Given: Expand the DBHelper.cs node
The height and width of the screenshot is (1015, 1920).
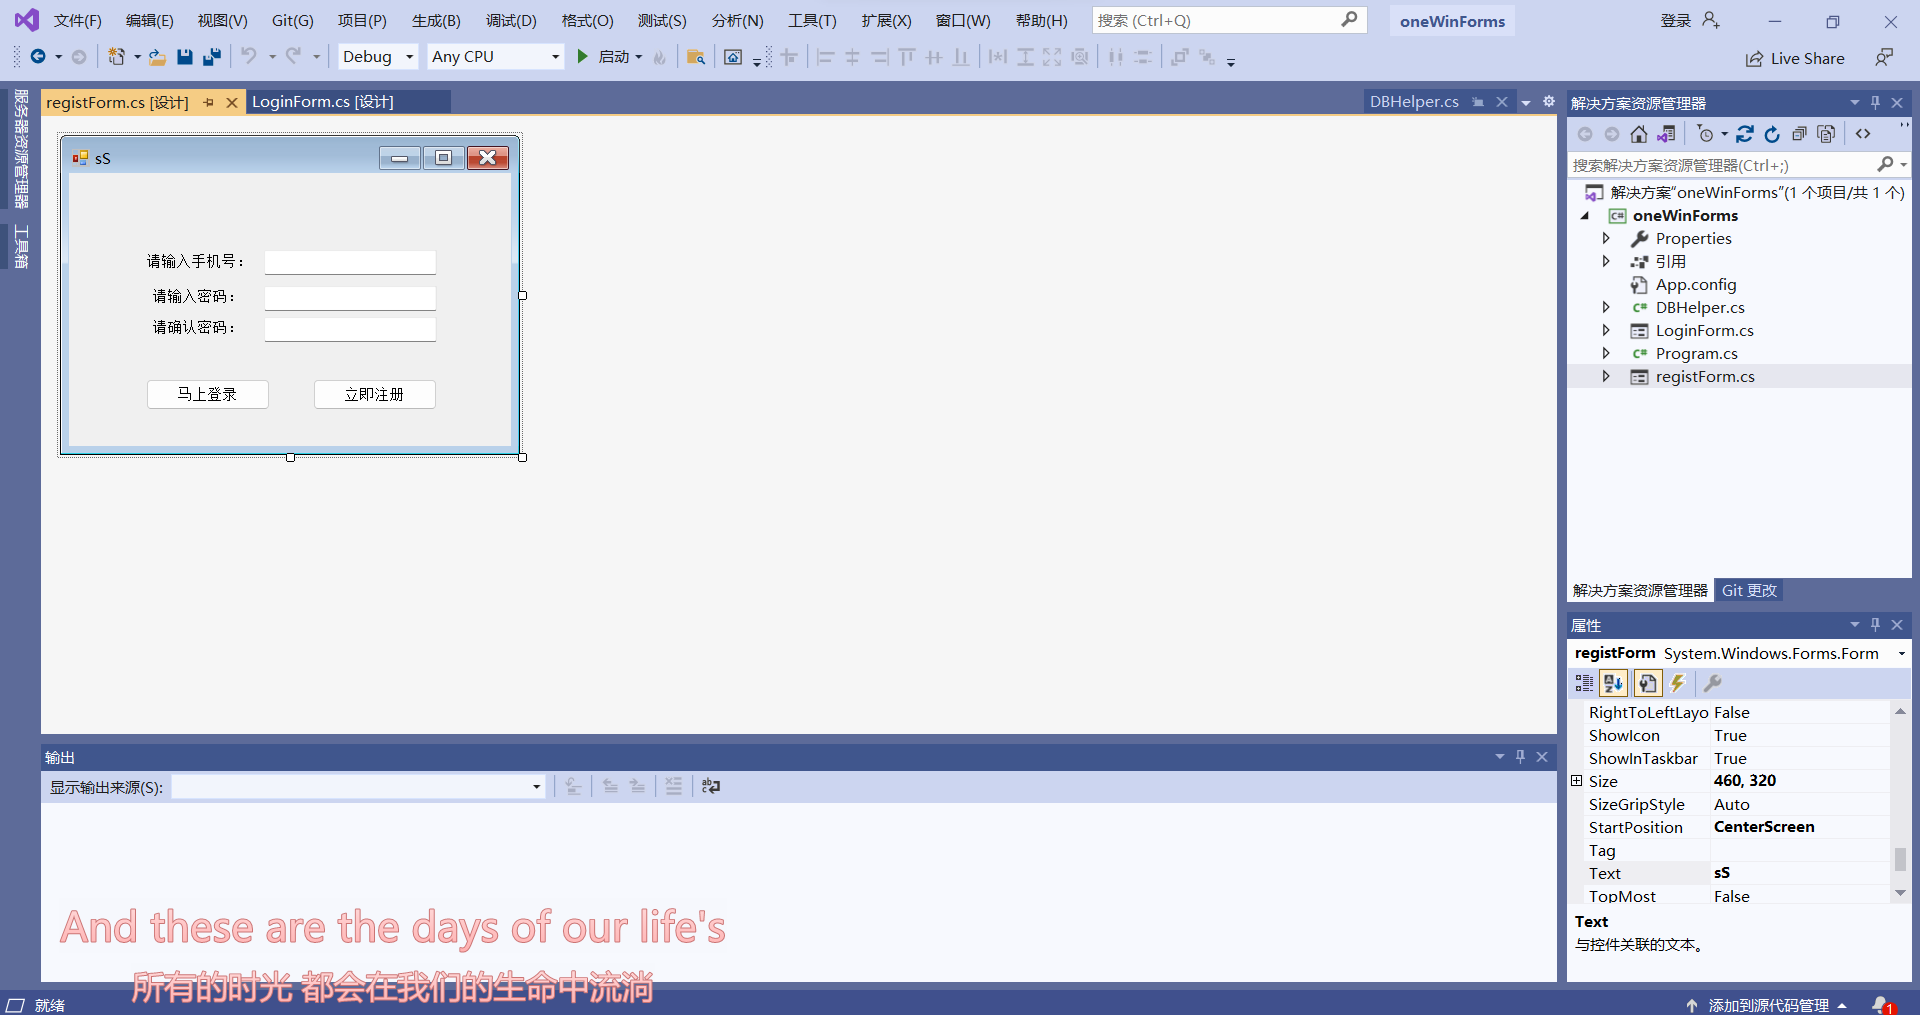Looking at the screenshot, I should [1606, 307].
